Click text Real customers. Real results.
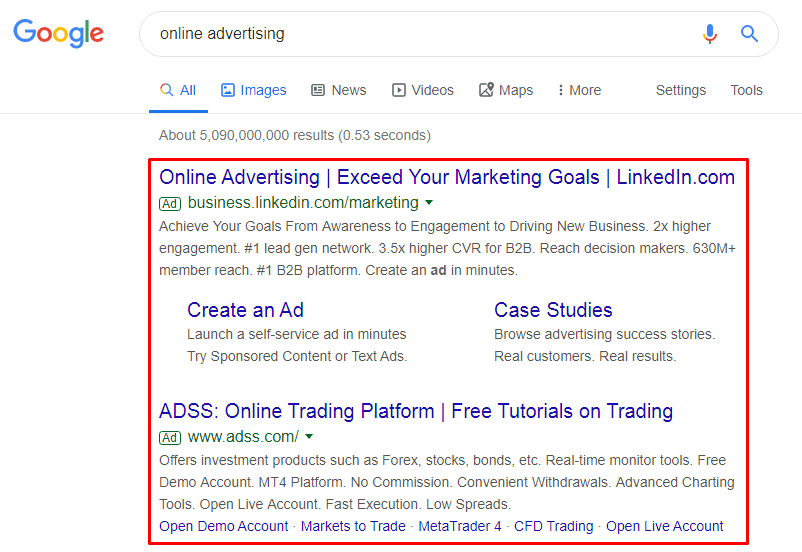Viewport: 802px width, 552px height. (x=585, y=357)
